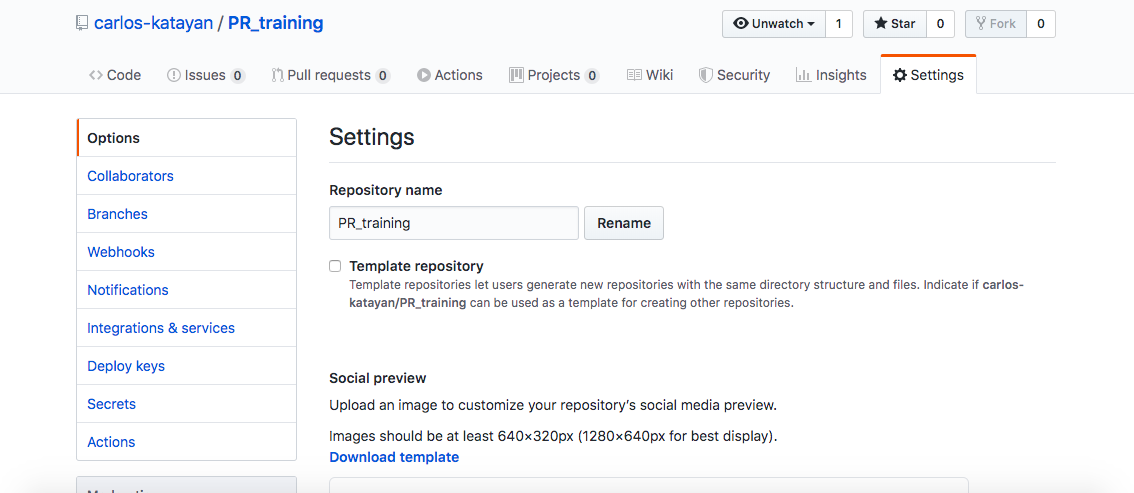Select the Settings tab
Screen dimensions: 1134x493
(929, 75)
